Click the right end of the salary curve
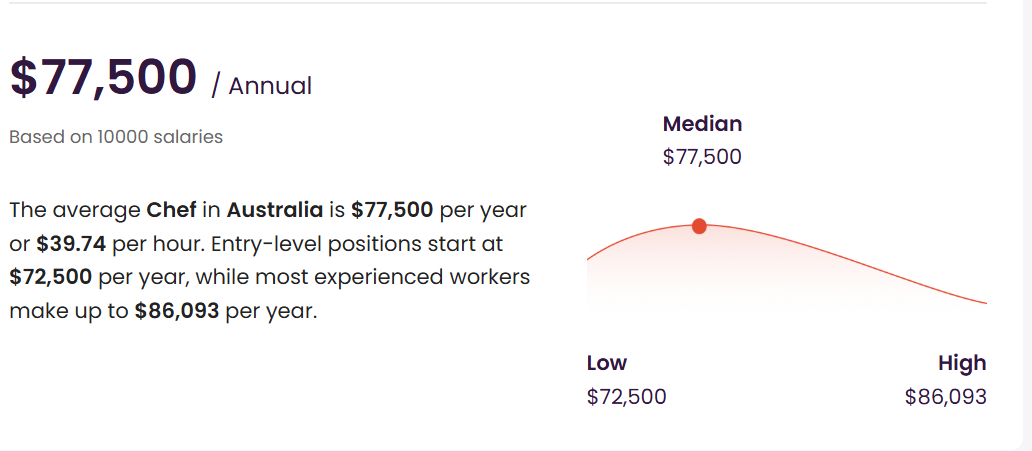Screen dimensions: 1032x451 [x=984, y=302]
